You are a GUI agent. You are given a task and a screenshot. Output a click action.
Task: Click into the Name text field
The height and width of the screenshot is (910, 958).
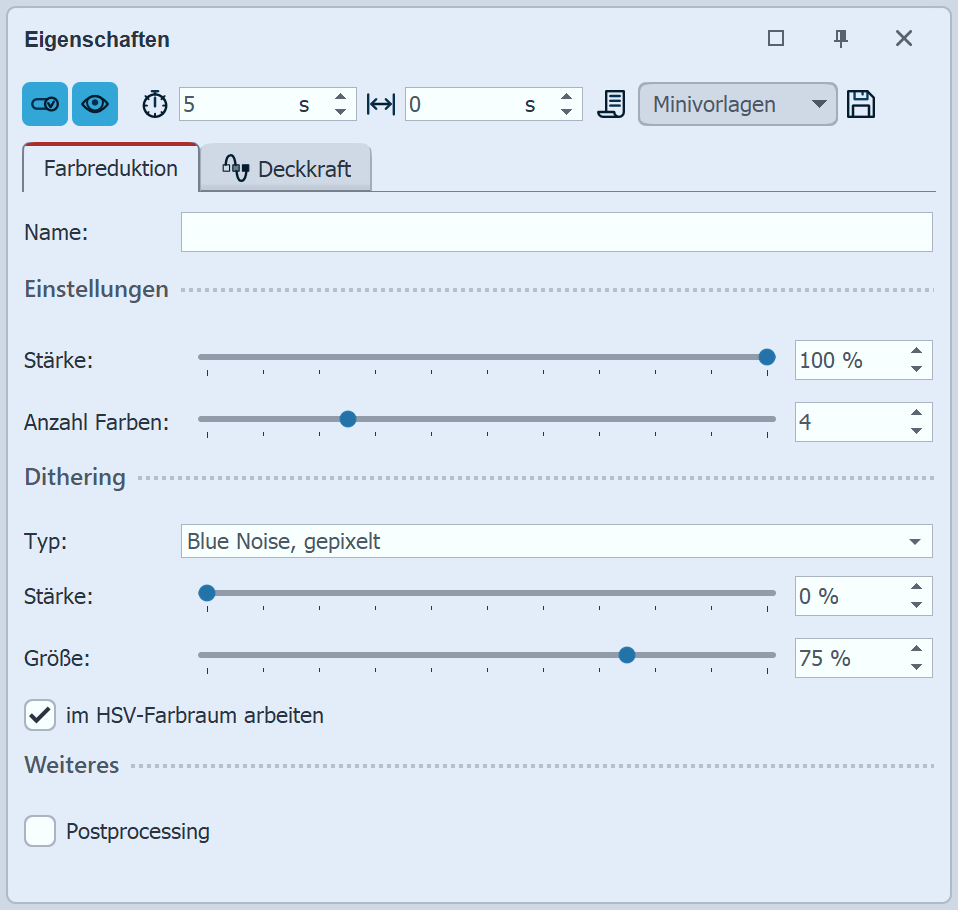click(556, 232)
